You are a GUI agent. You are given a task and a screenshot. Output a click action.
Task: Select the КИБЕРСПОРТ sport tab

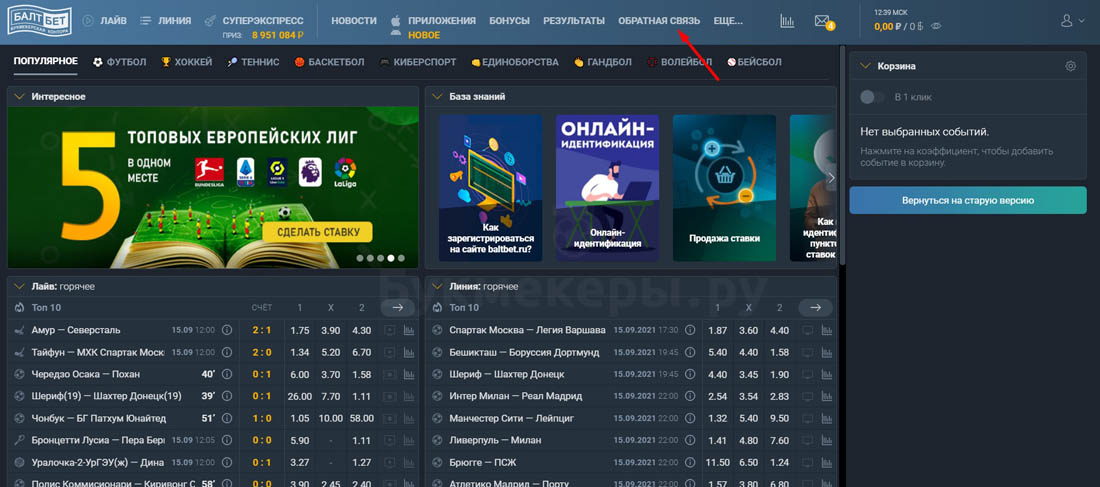coord(417,62)
